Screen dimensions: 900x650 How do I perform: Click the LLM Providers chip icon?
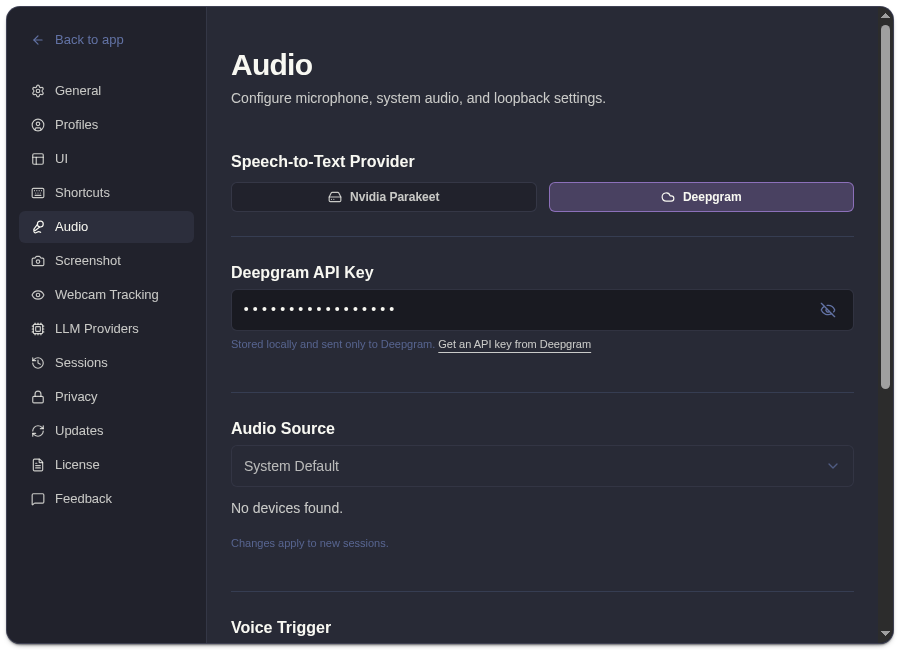(x=38, y=328)
